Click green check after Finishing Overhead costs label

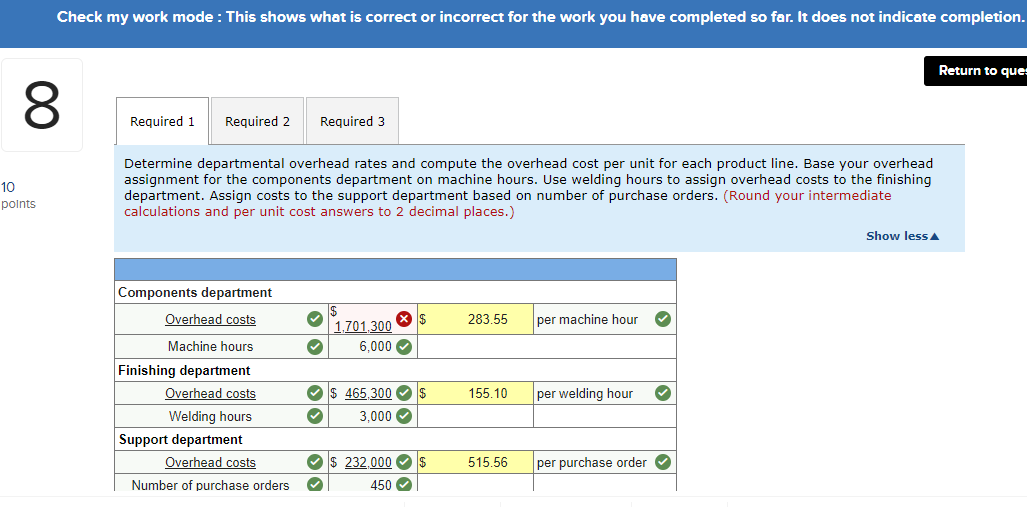(x=315, y=393)
